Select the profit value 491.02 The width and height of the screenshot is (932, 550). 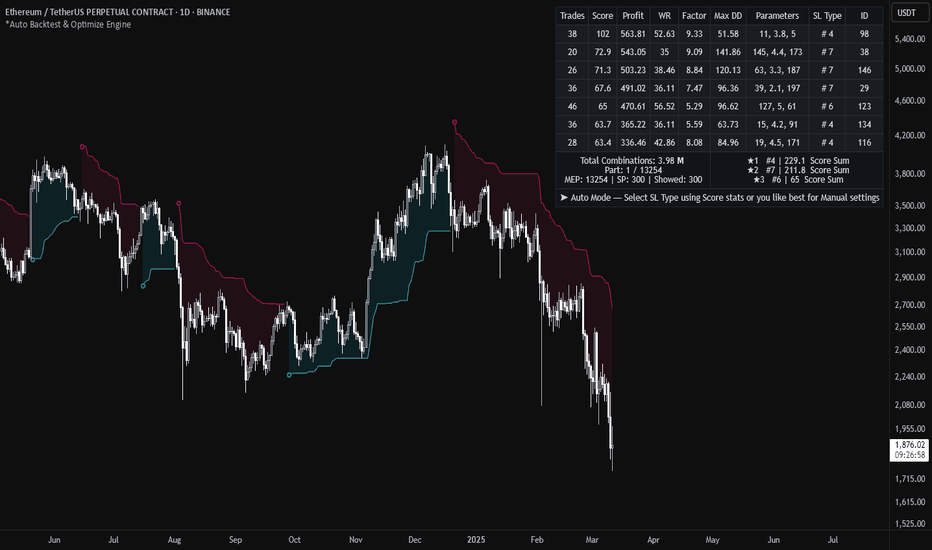click(633, 89)
